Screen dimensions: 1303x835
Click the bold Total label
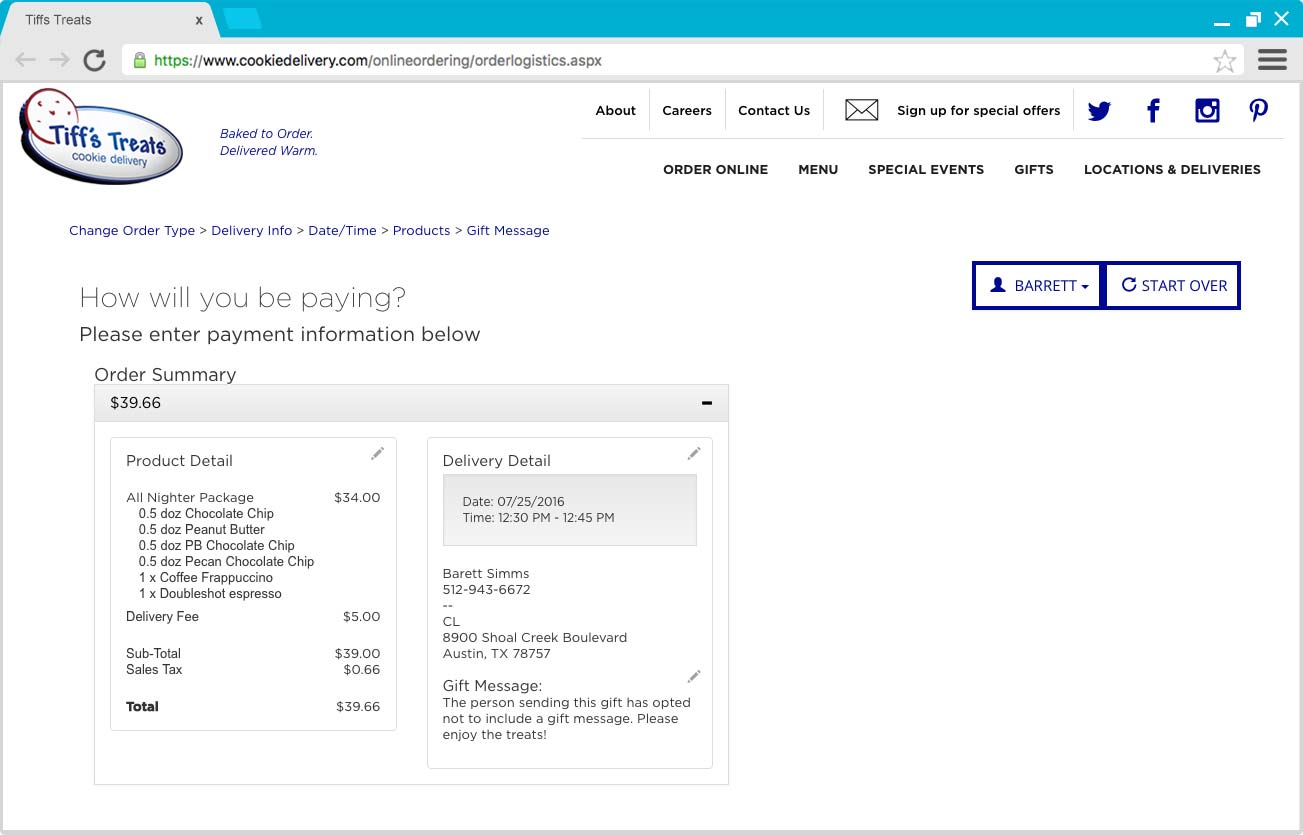pyautogui.click(x=142, y=707)
